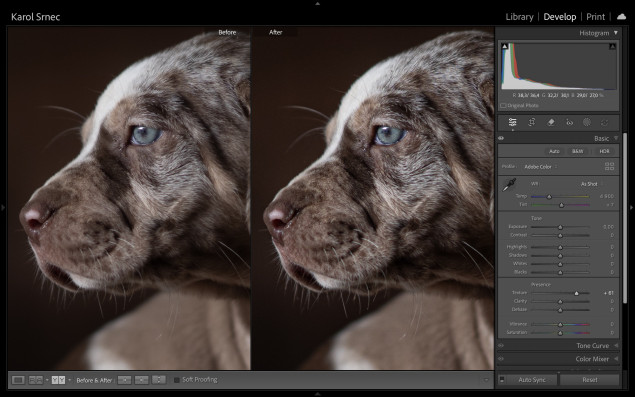Click the HDR button
The width and height of the screenshot is (635, 397).
click(x=604, y=151)
